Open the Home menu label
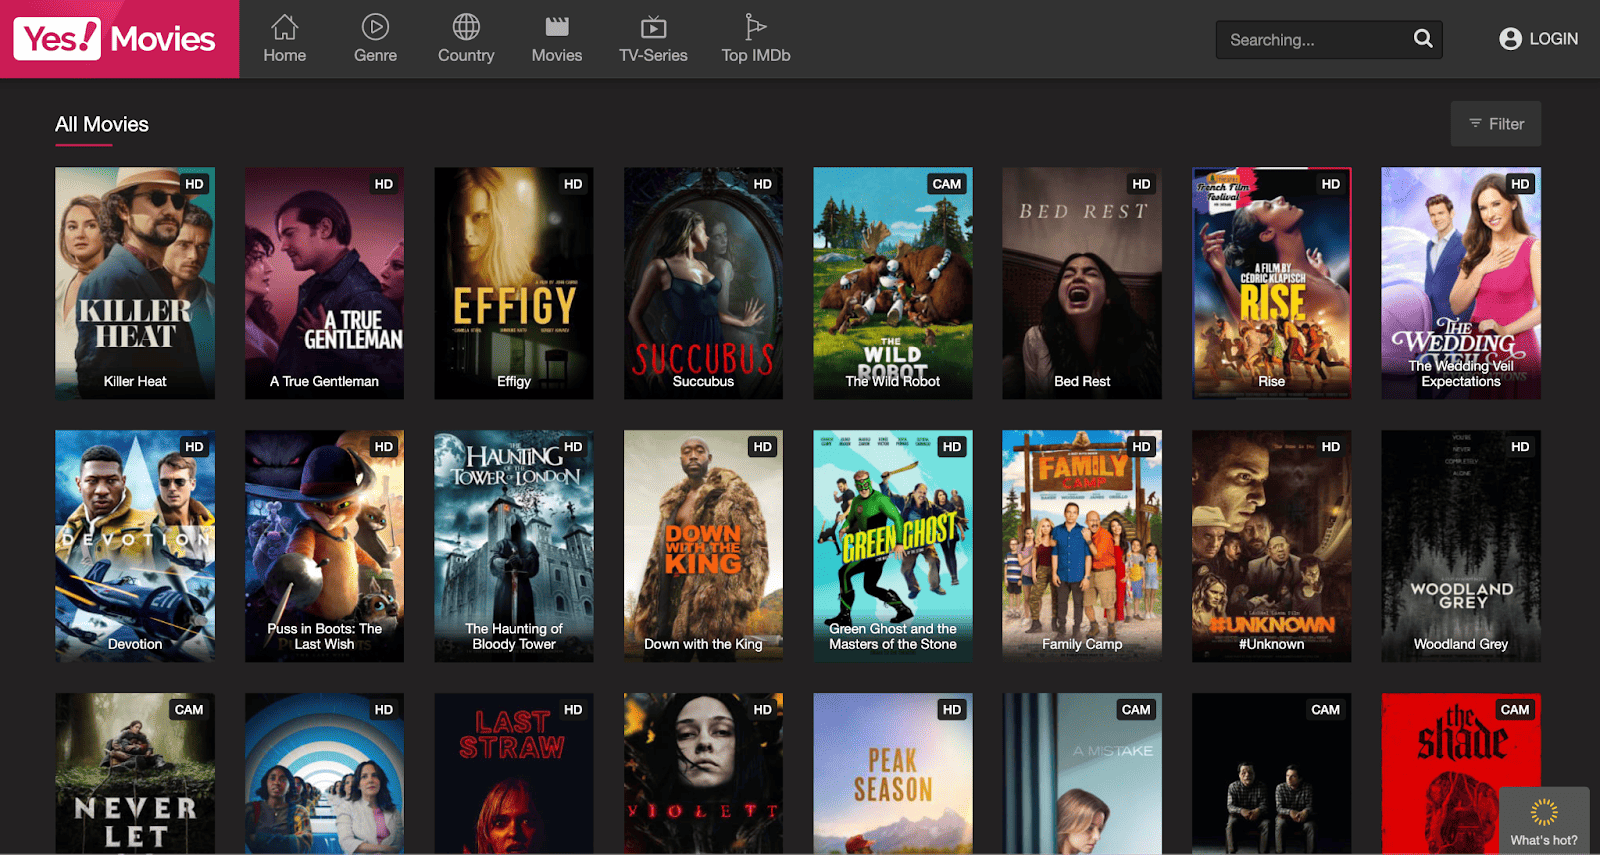Viewport: 1600px width, 855px height. (285, 55)
